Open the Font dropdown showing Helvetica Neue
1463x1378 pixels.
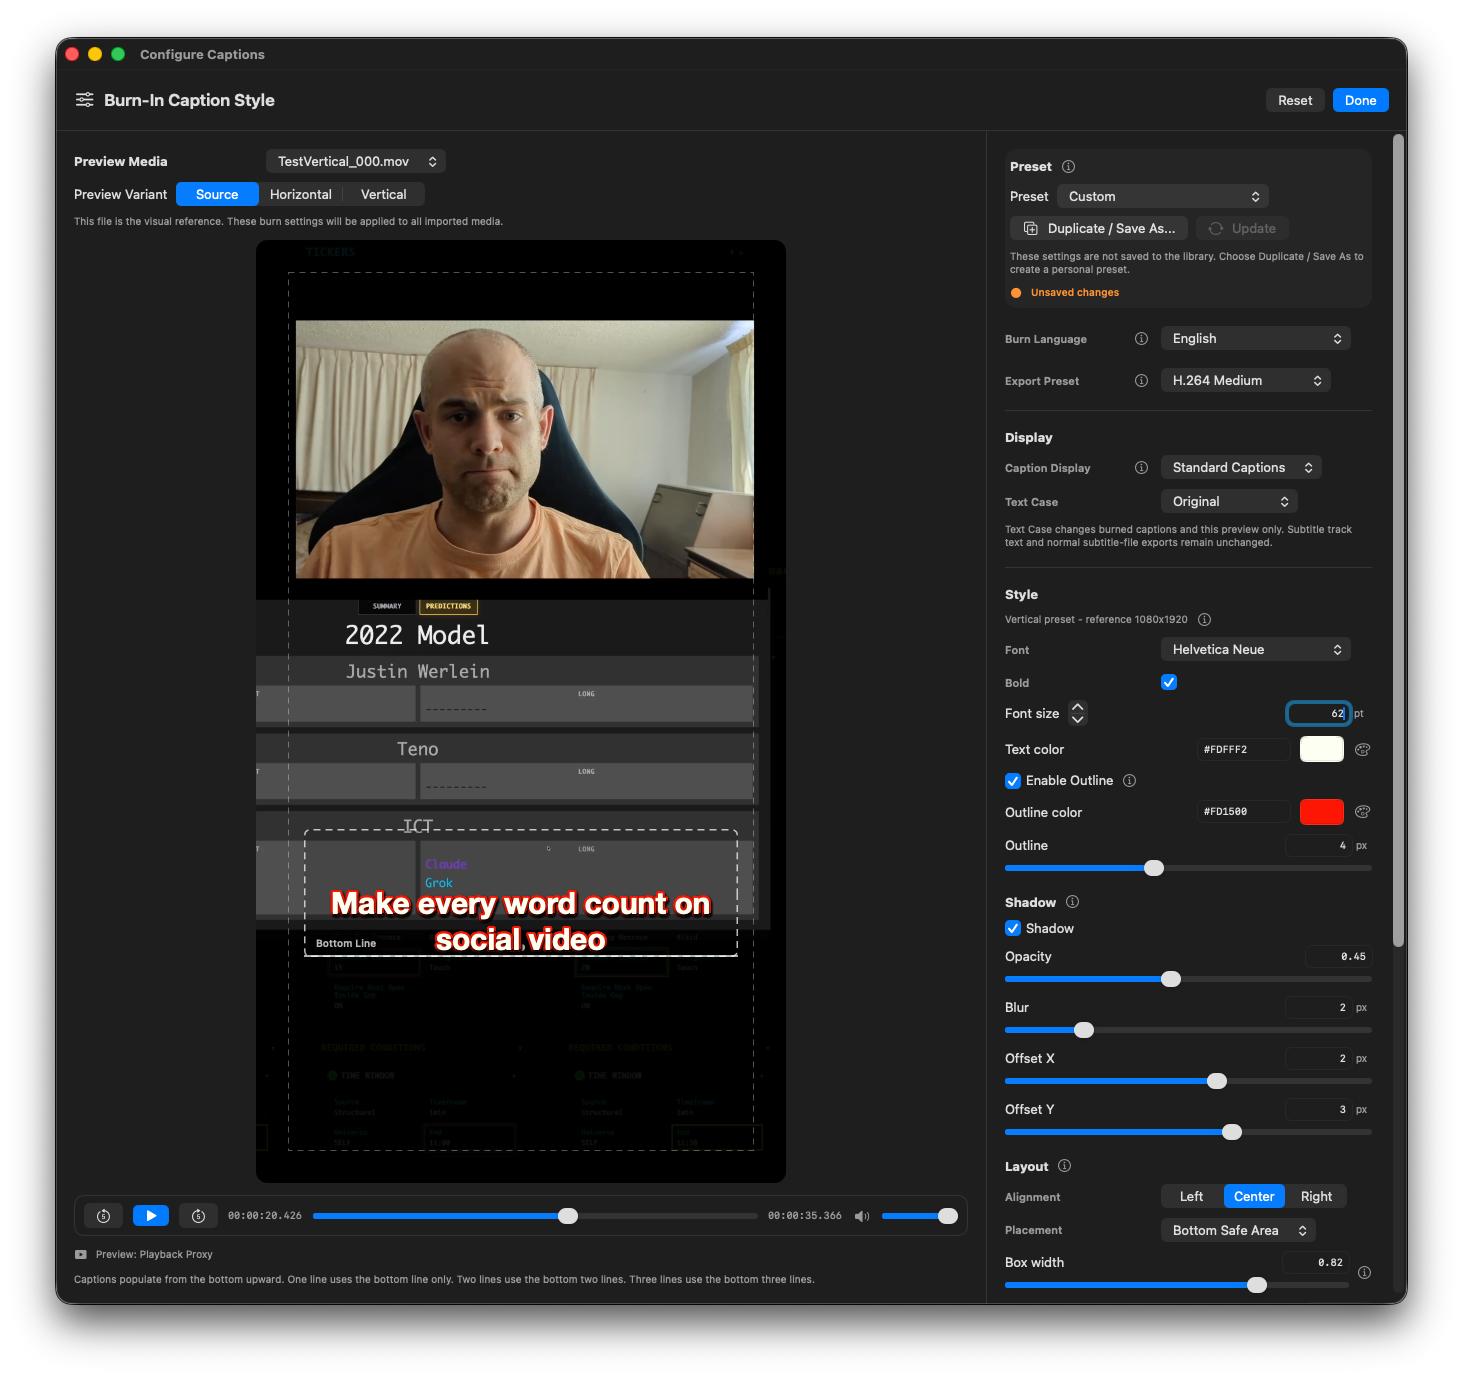[1256, 650]
